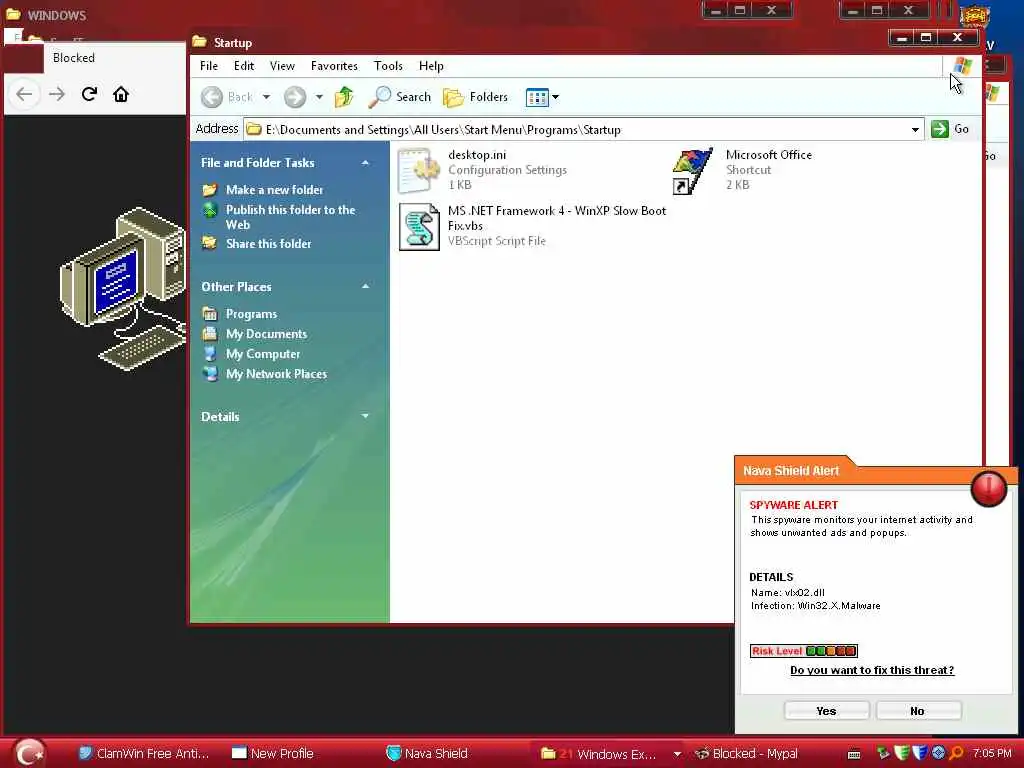Go up one folder level

(344, 97)
